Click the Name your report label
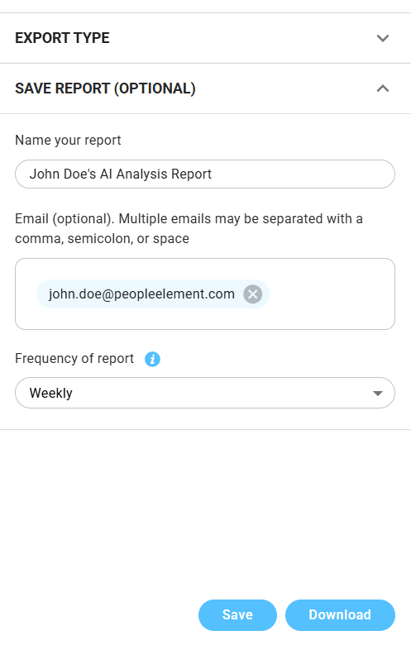411x645 pixels. point(68,140)
